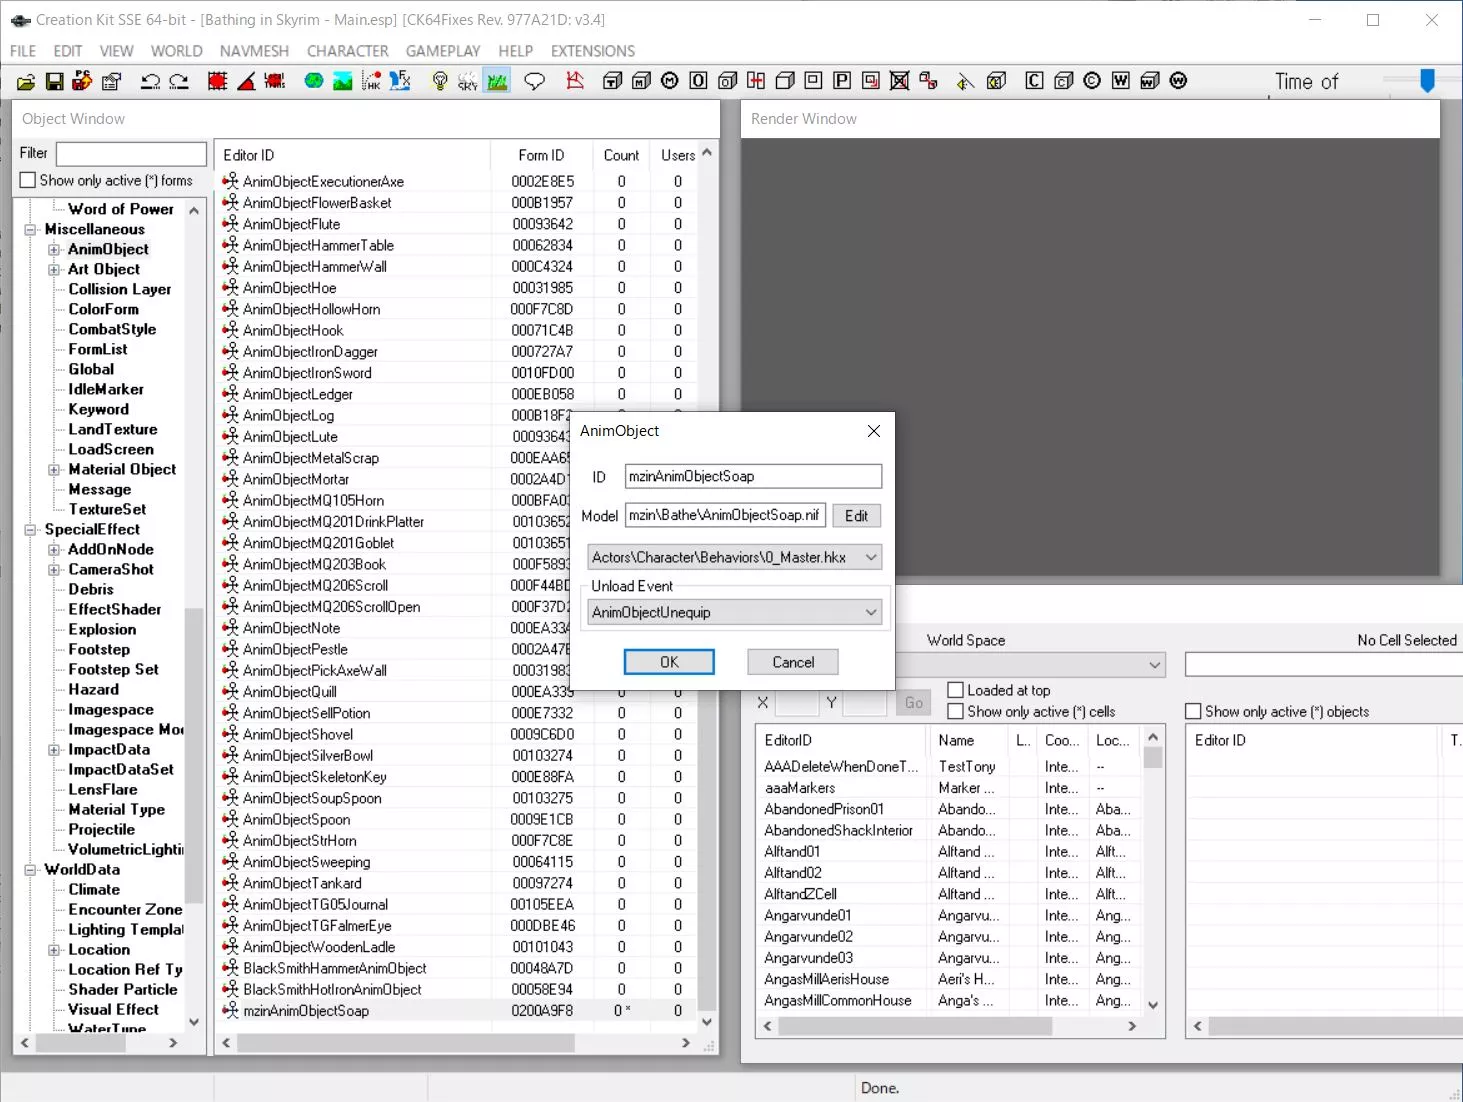
Task: Click the Model path field
Action: pos(725,515)
